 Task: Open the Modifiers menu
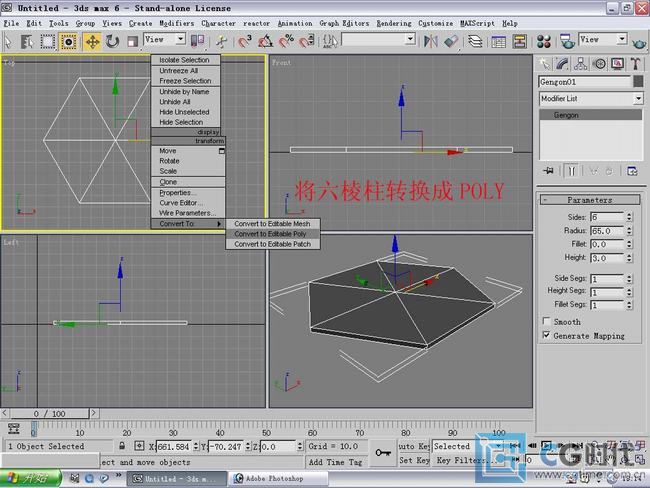click(x=177, y=23)
